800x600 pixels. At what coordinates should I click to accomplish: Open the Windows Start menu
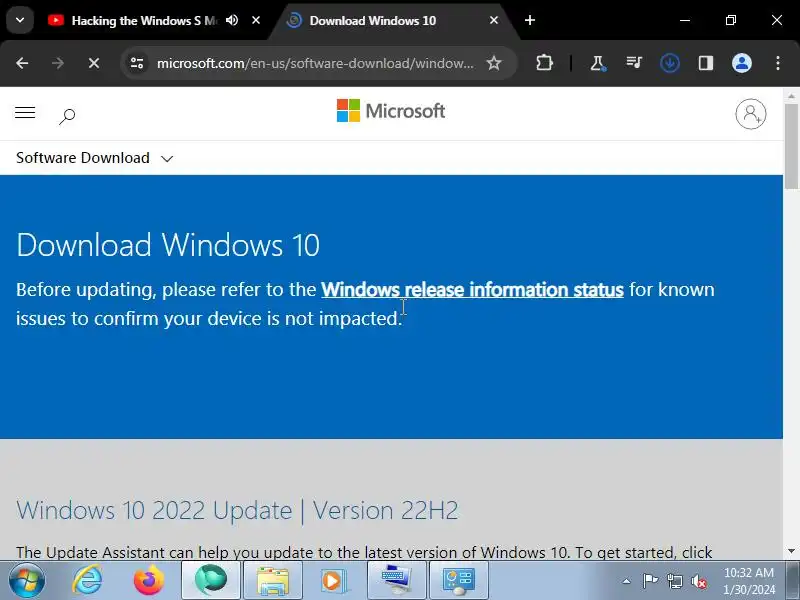[27, 581]
